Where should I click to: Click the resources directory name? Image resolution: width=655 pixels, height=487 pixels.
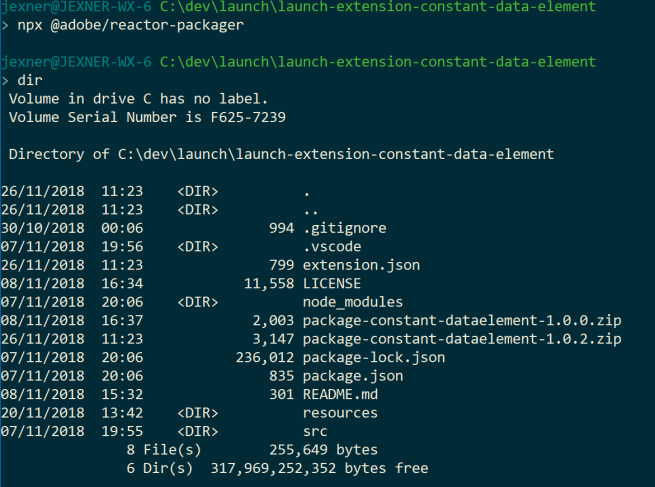click(x=340, y=412)
